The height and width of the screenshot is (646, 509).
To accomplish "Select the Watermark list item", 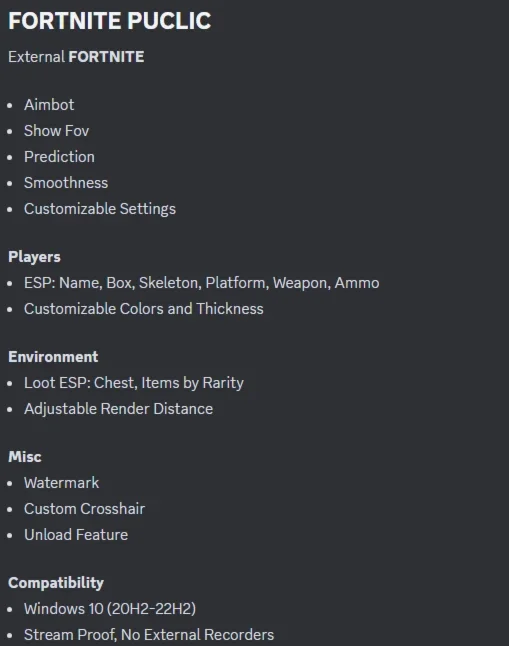I will tap(61, 483).
